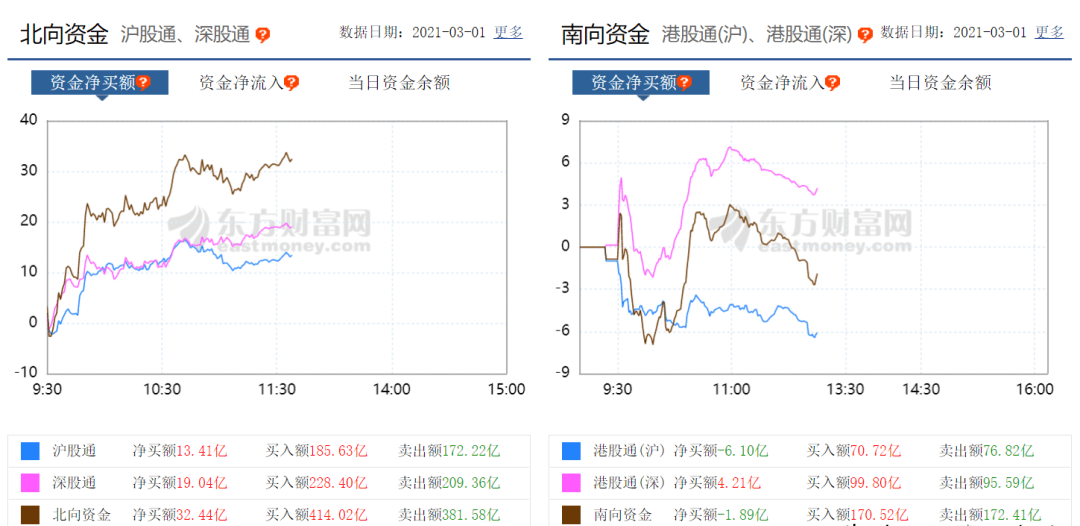Select 当日资金余额 tab under 北向资金
The image size is (1080, 526).
click(399, 83)
